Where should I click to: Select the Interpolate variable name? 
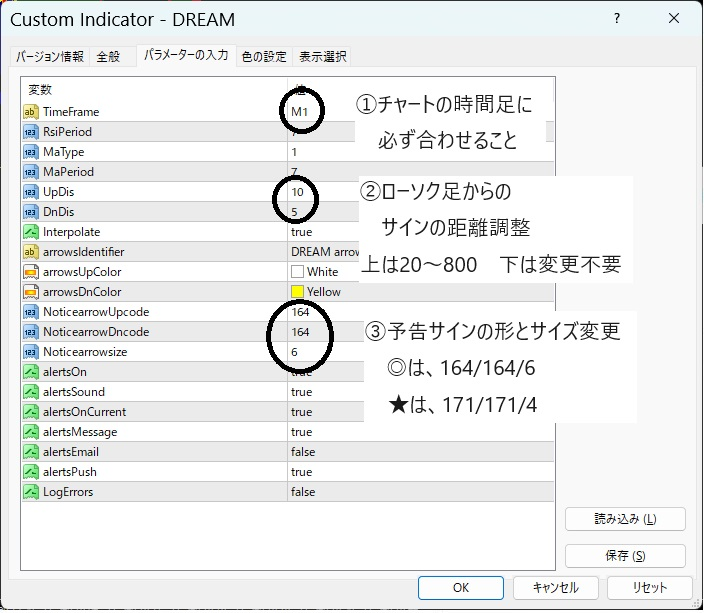click(x=71, y=232)
